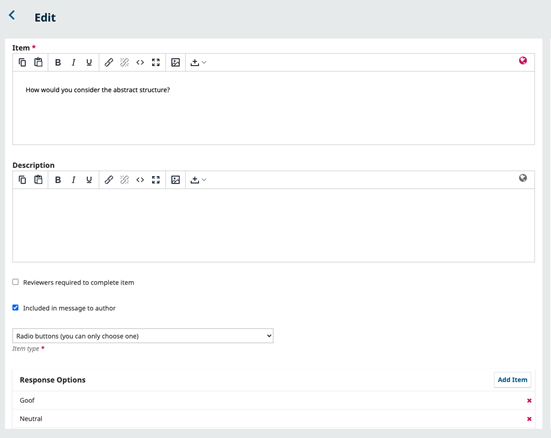The width and height of the screenshot is (551, 438).
Task: Toggle Bold in the Item editor toolbar
Action: click(58, 63)
